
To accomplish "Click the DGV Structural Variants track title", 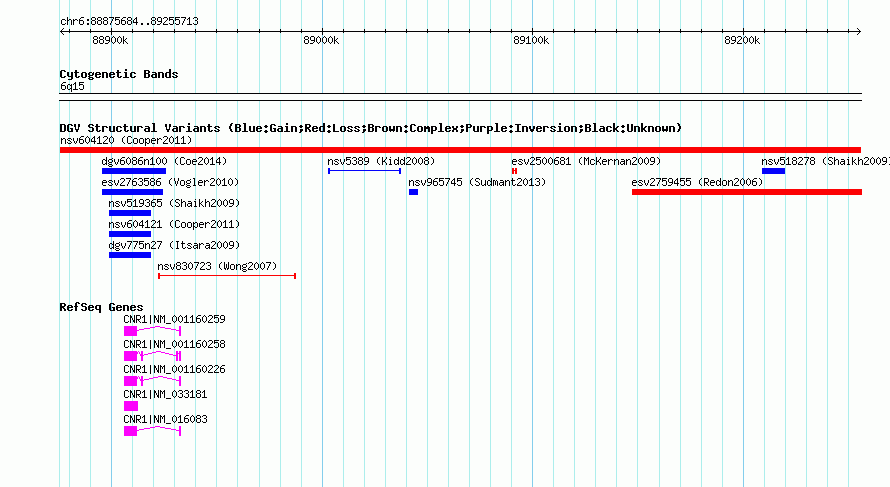I will coord(371,128).
